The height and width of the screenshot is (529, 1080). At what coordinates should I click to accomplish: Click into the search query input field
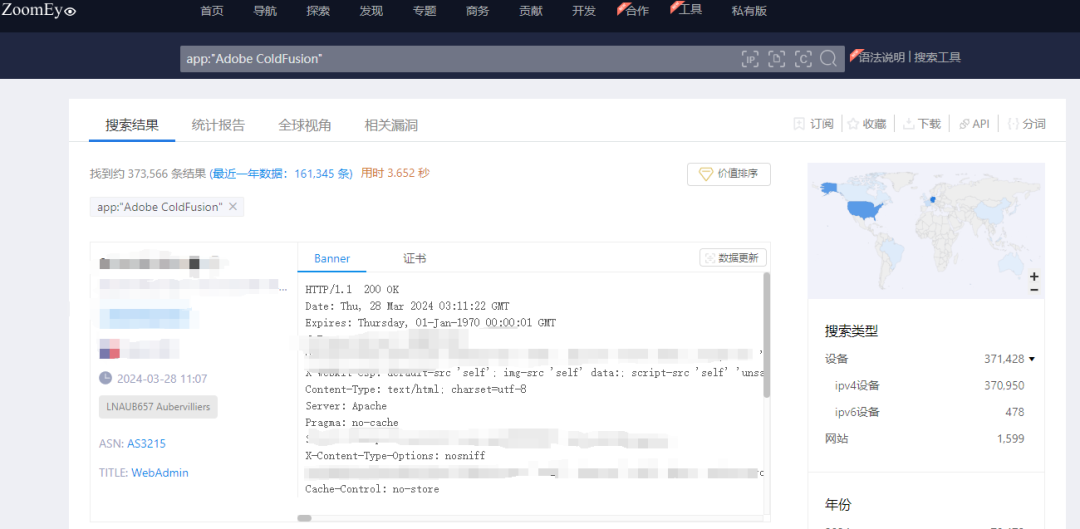[458, 59]
